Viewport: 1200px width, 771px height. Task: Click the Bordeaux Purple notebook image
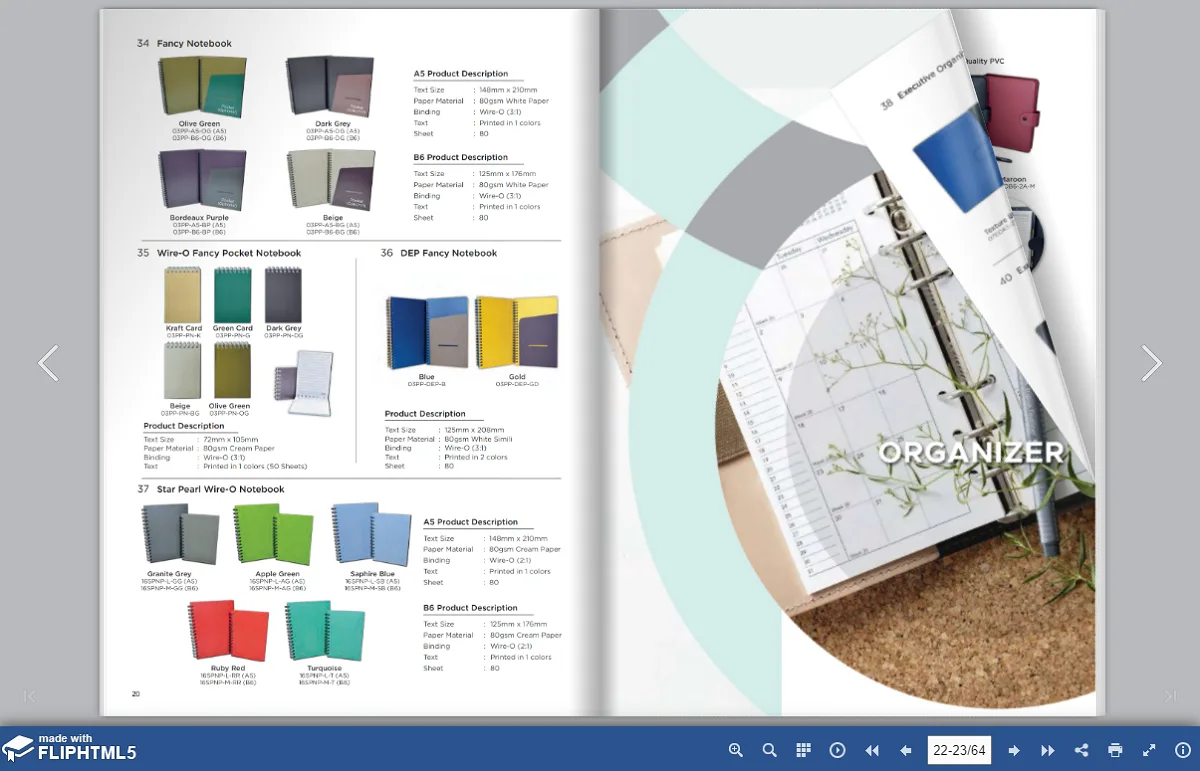(x=201, y=181)
